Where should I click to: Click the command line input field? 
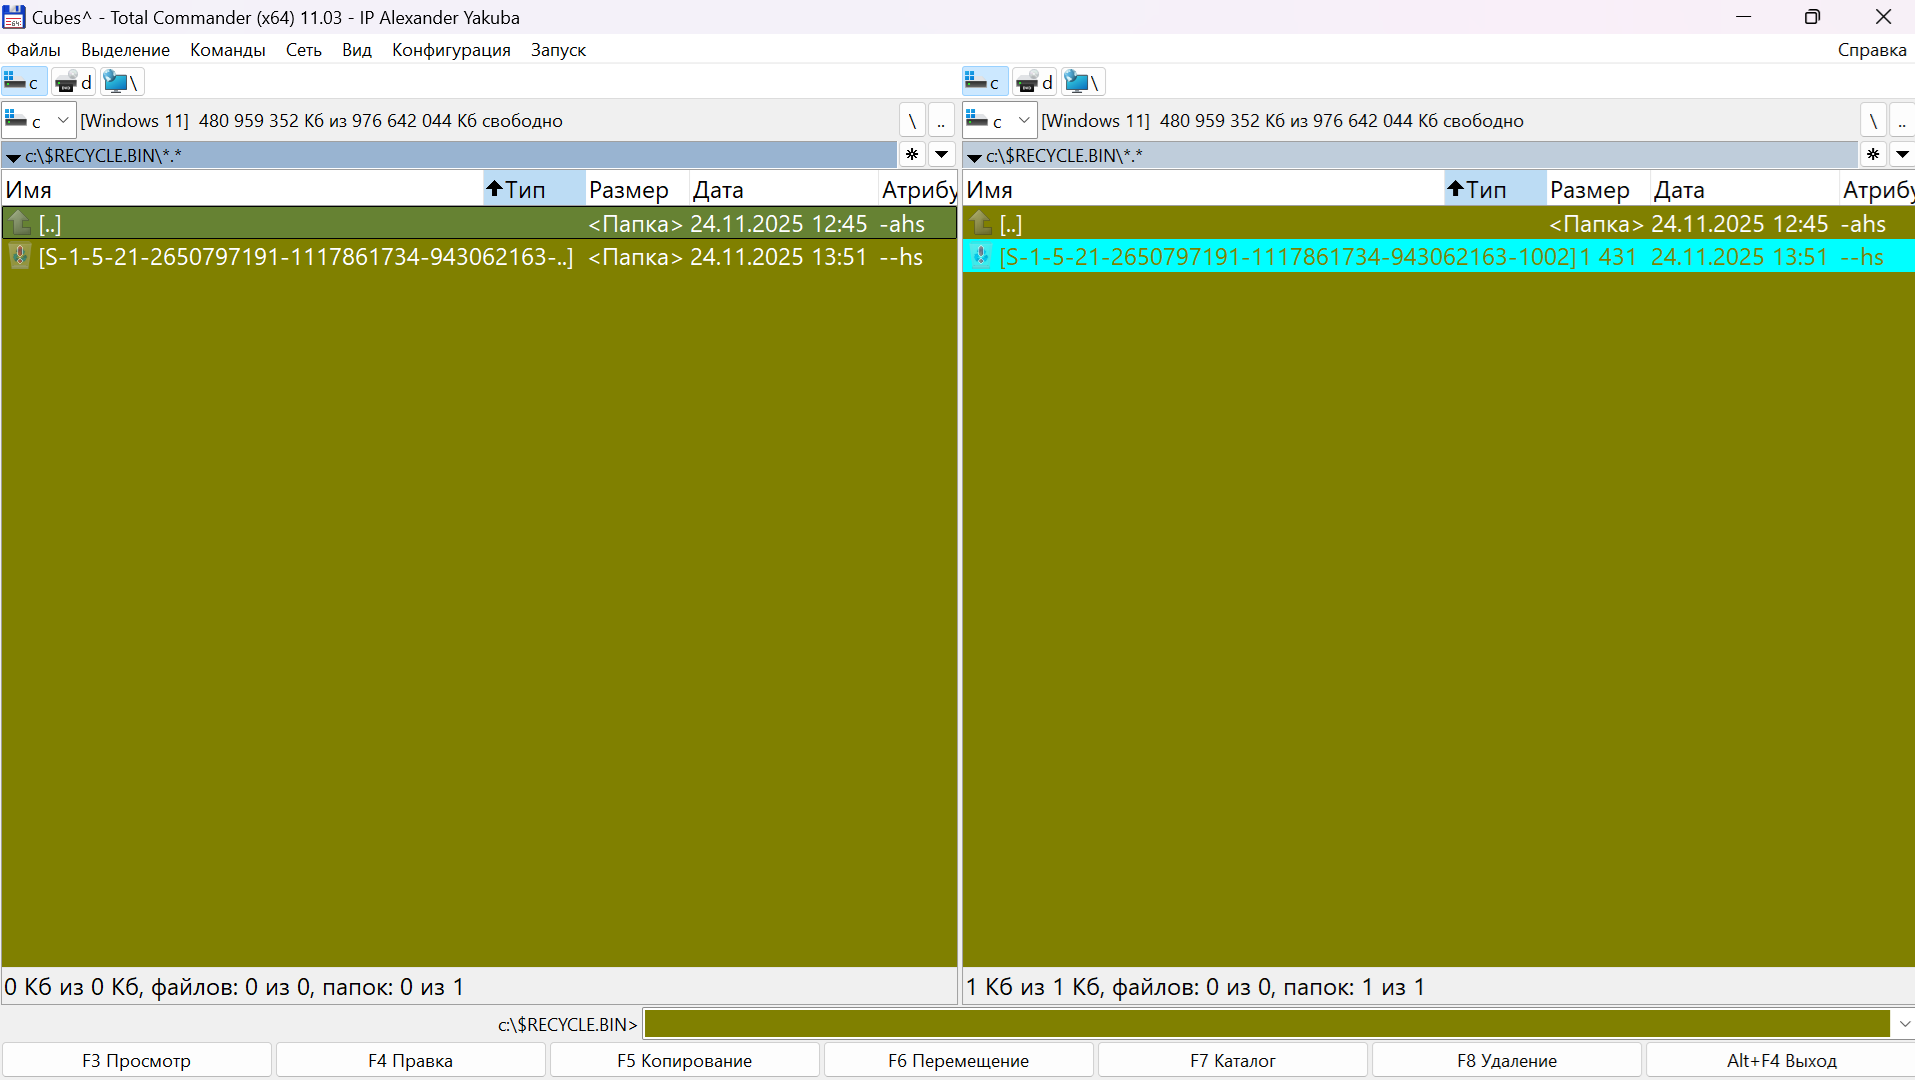(x=1267, y=1024)
